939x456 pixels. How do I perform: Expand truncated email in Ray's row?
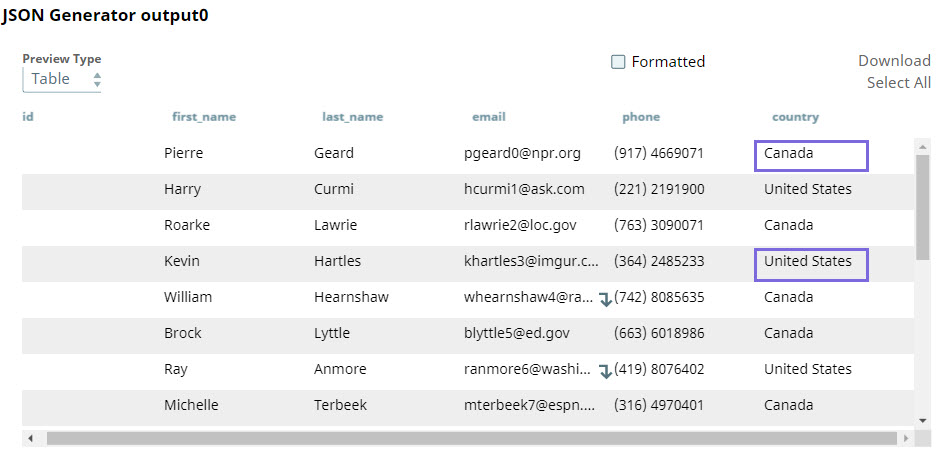(x=605, y=371)
